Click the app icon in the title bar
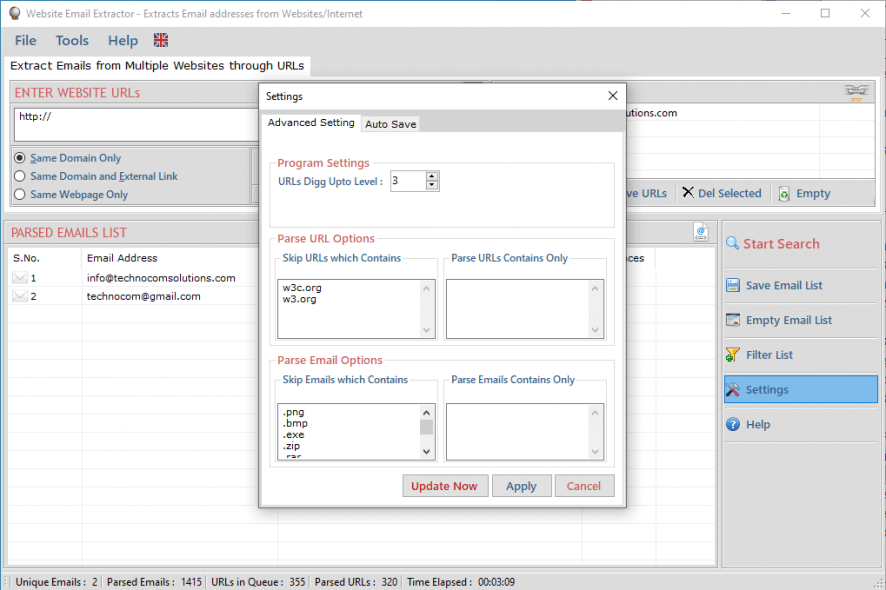The height and width of the screenshot is (590, 886). point(15,13)
